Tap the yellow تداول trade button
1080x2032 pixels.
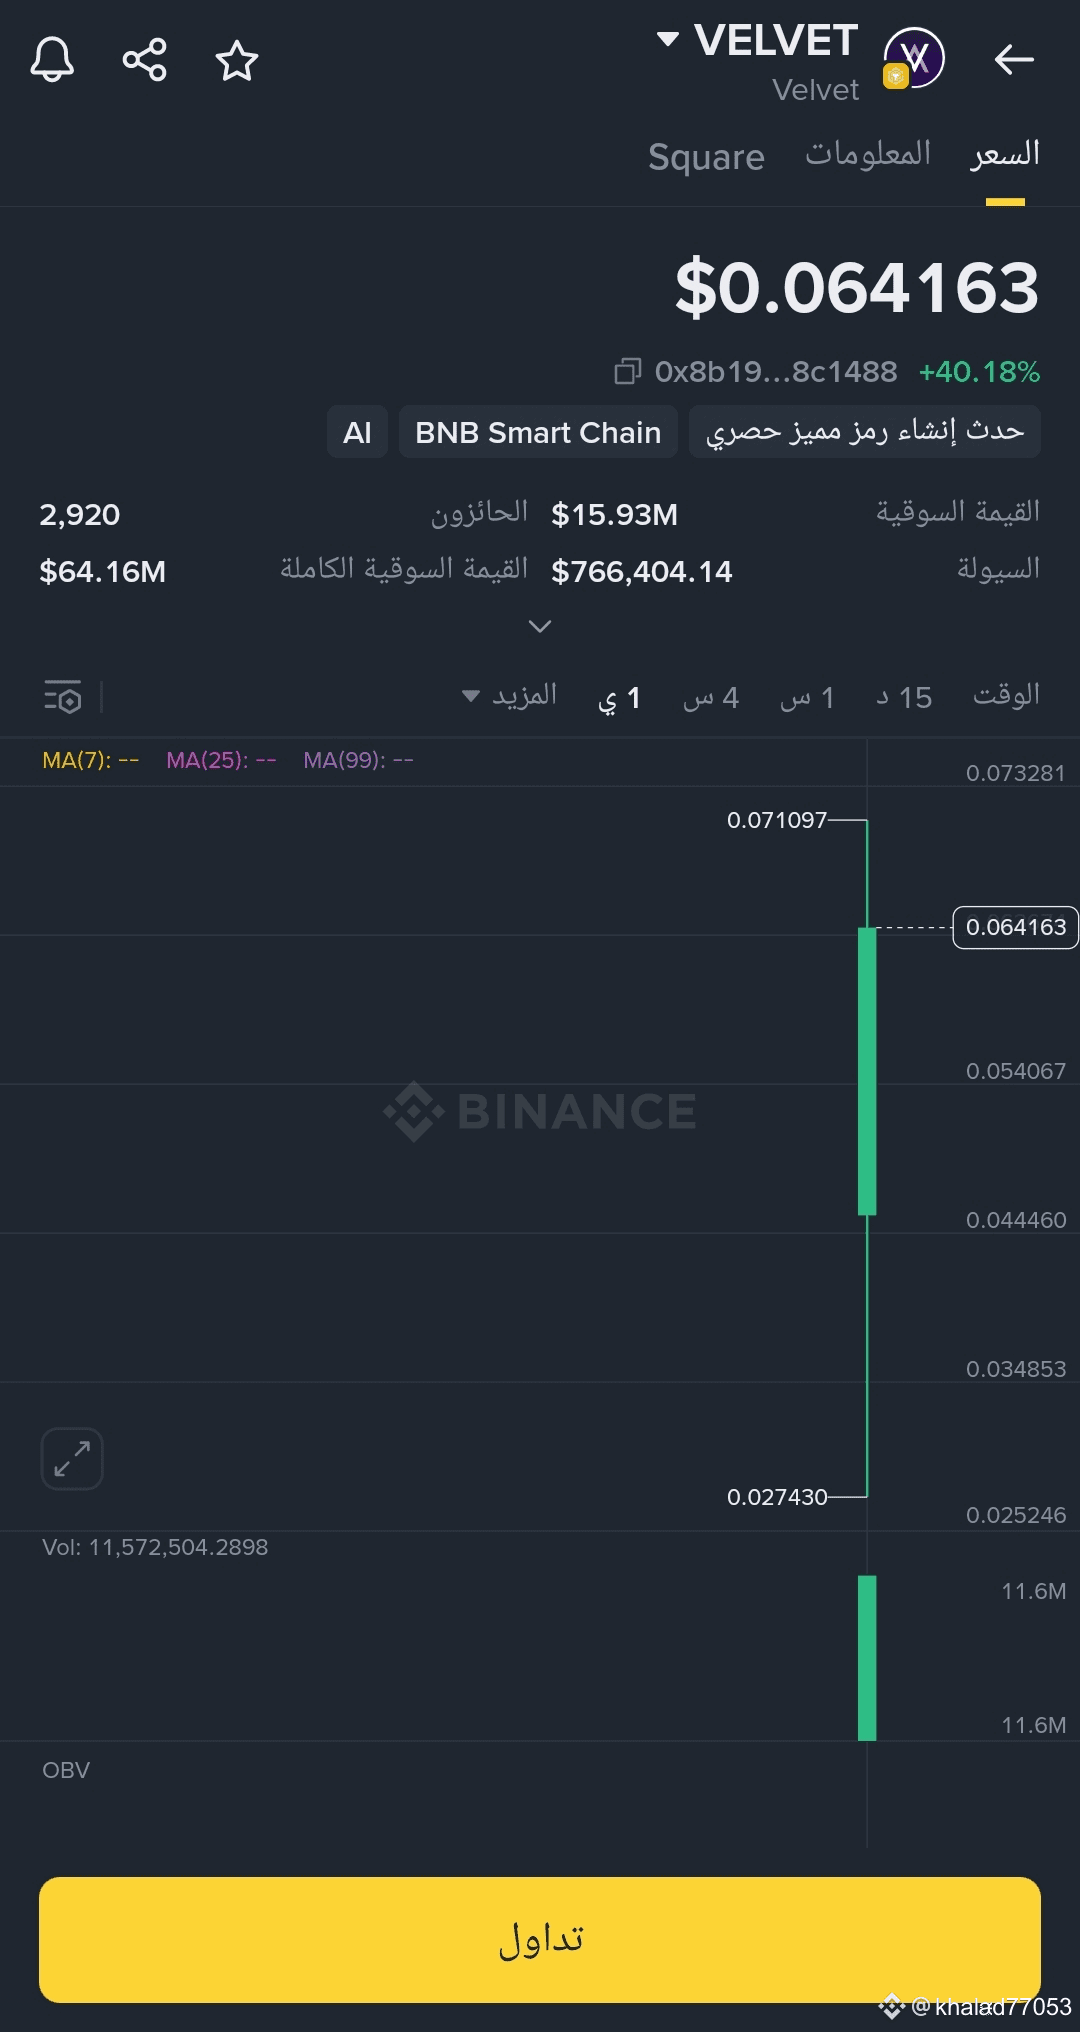[540, 1939]
